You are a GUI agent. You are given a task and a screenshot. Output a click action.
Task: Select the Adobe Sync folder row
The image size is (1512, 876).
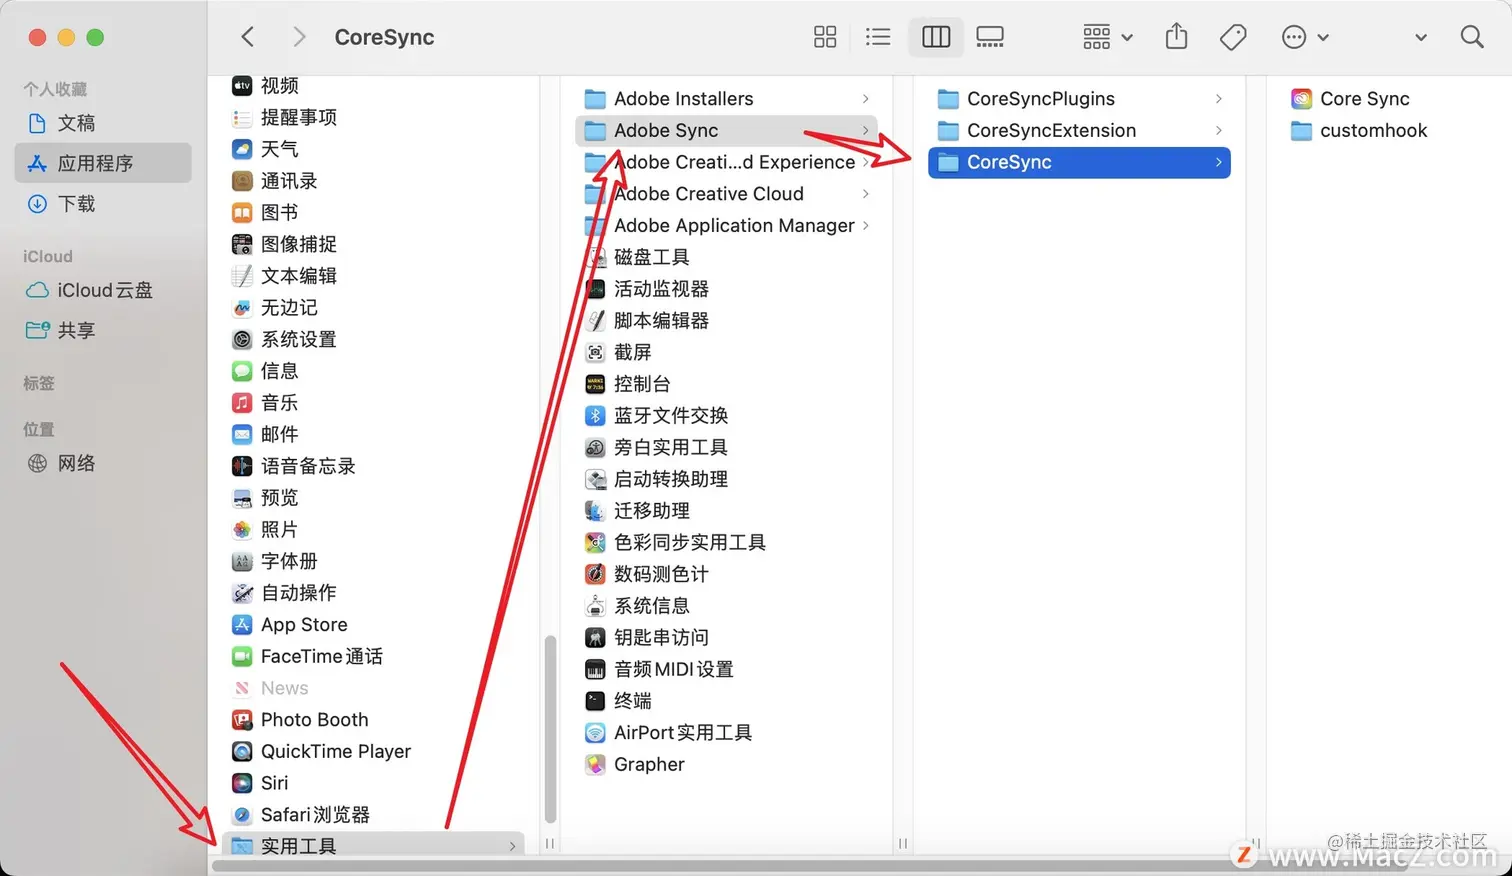point(727,131)
